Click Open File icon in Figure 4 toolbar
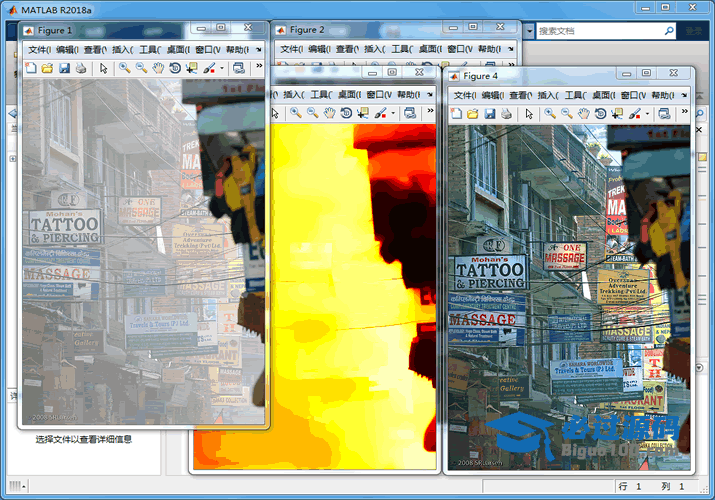 click(473, 113)
